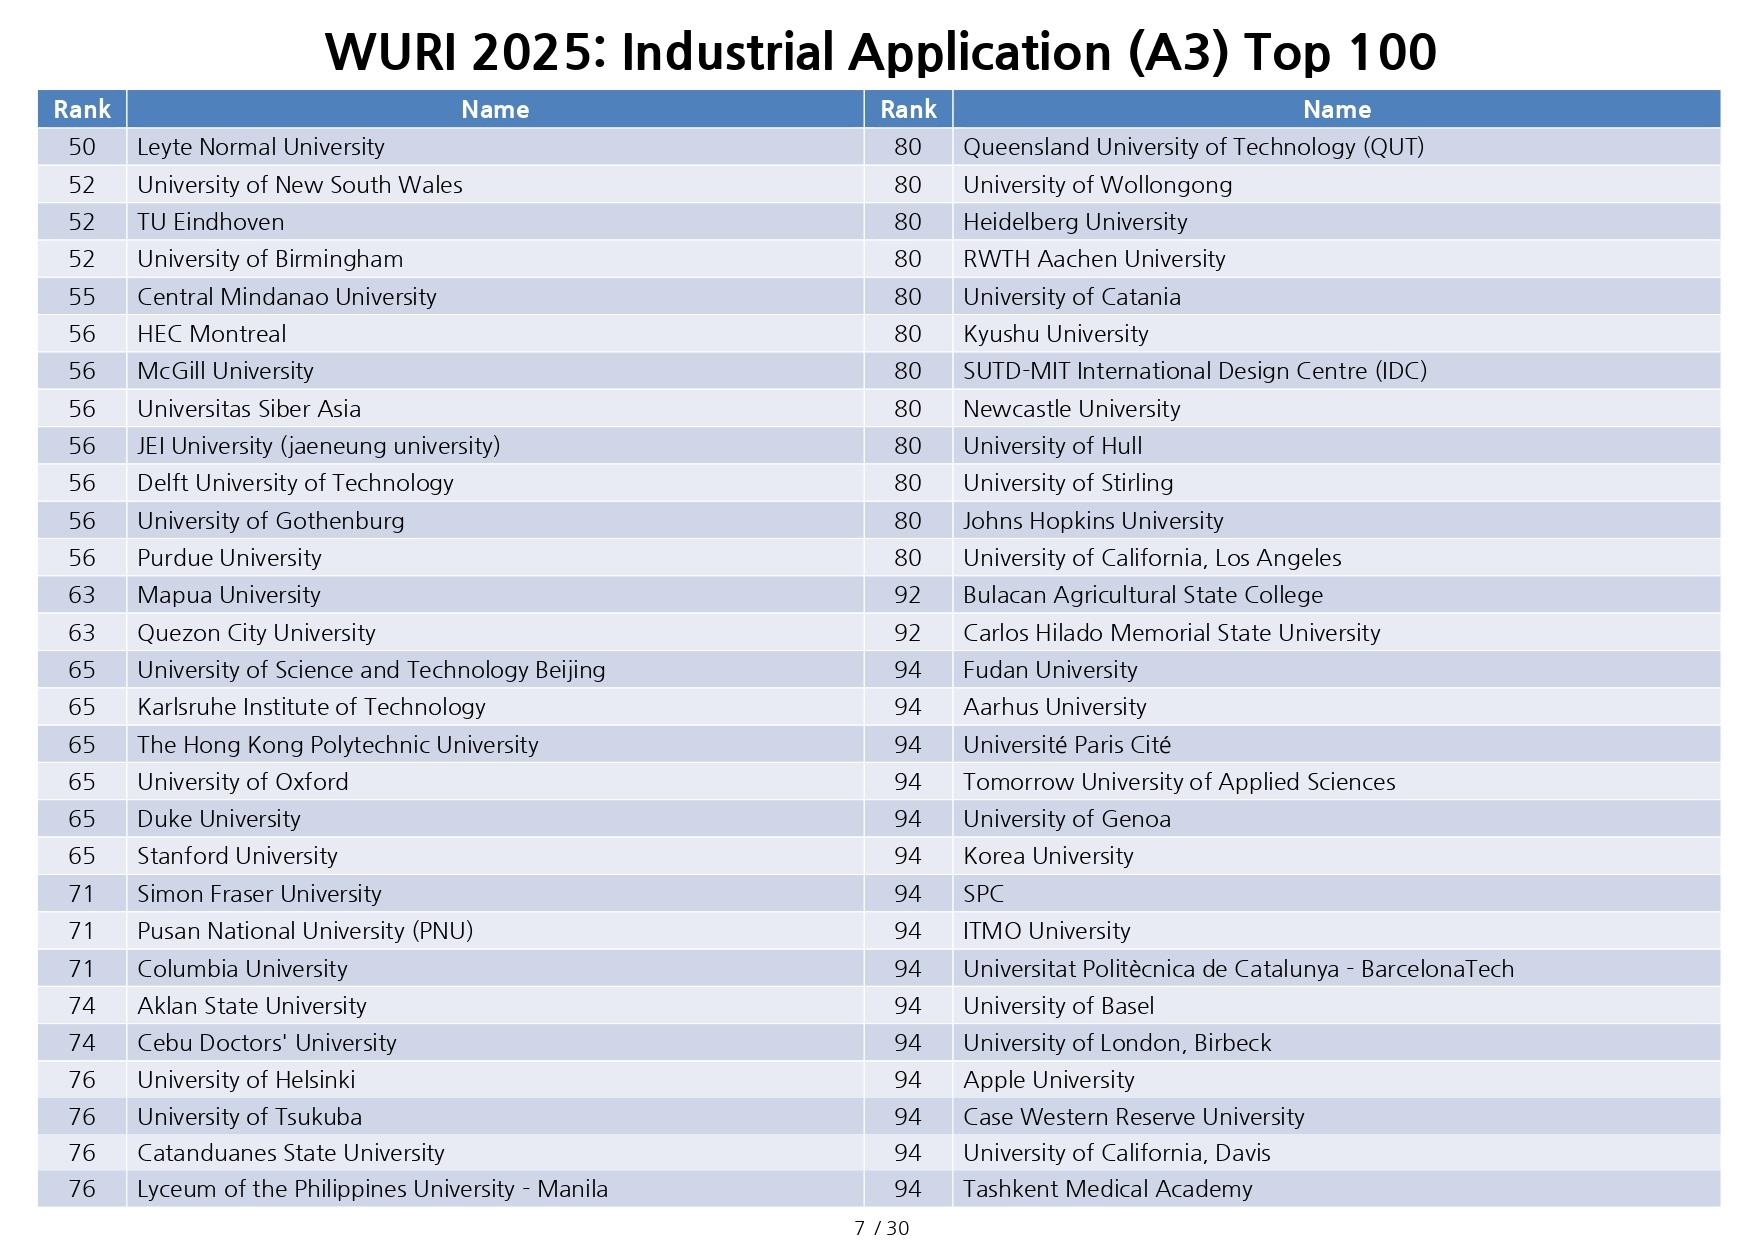This screenshot has width=1755, height=1241.
Task: Select 'Aarhus University'
Action: 1054,707
